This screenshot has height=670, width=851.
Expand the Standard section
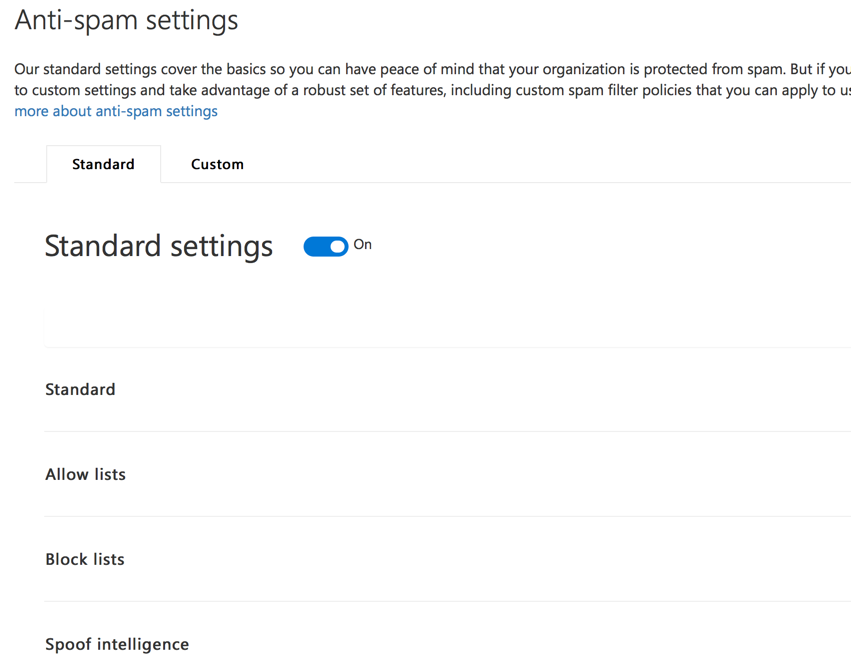80,389
